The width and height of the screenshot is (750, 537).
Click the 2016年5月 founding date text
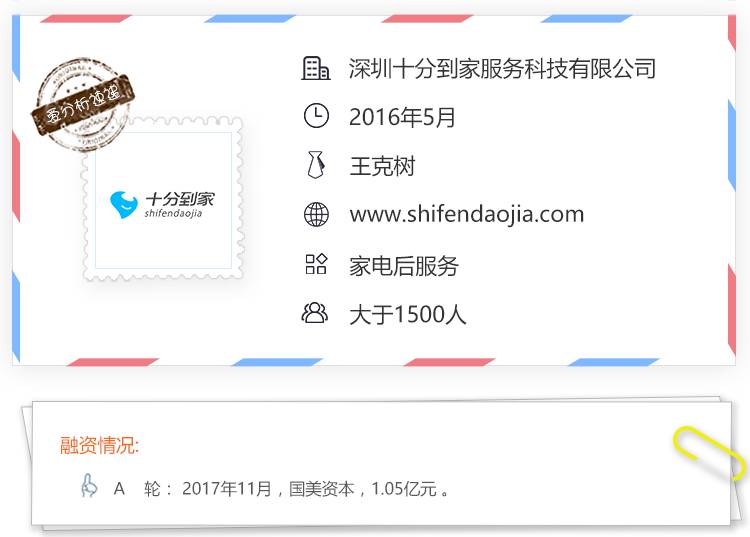coord(402,117)
